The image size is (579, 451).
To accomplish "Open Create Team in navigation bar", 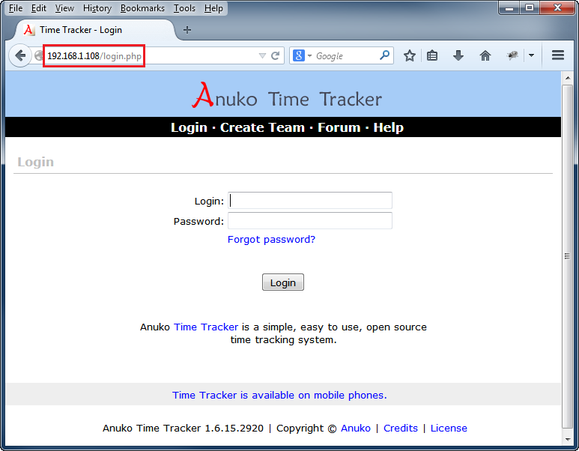I will pos(262,127).
